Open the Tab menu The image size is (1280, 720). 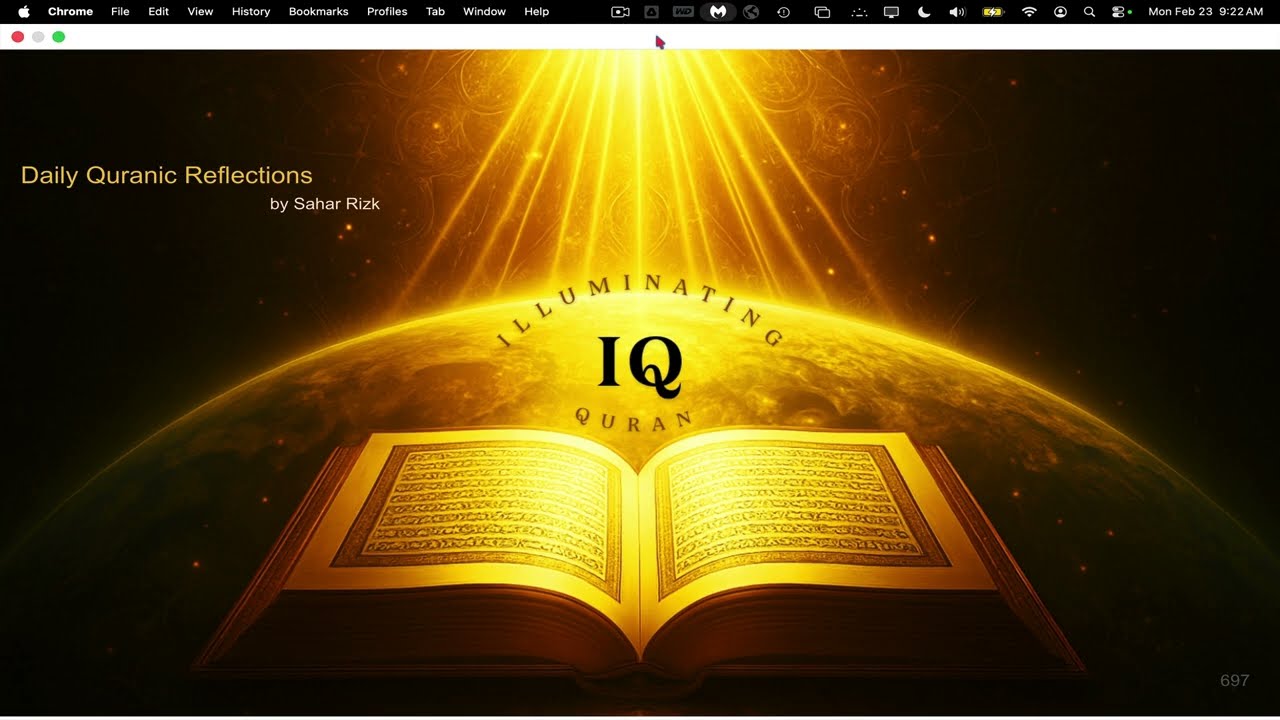pyautogui.click(x=435, y=12)
